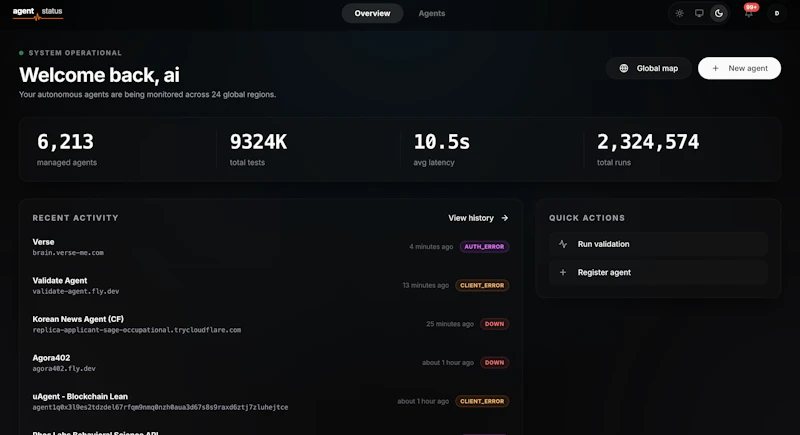Click the SYSTEM OPERATIONAL status indicator
The image size is (800, 435).
[70, 53]
